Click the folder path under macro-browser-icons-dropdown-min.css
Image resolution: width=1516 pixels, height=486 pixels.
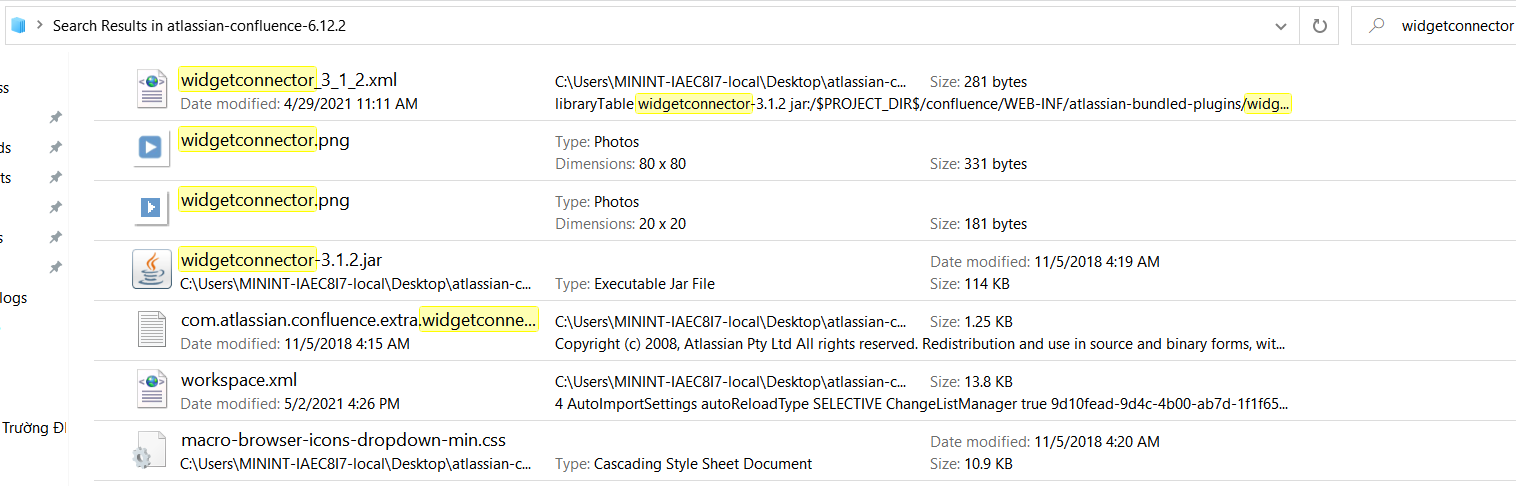tap(355, 464)
